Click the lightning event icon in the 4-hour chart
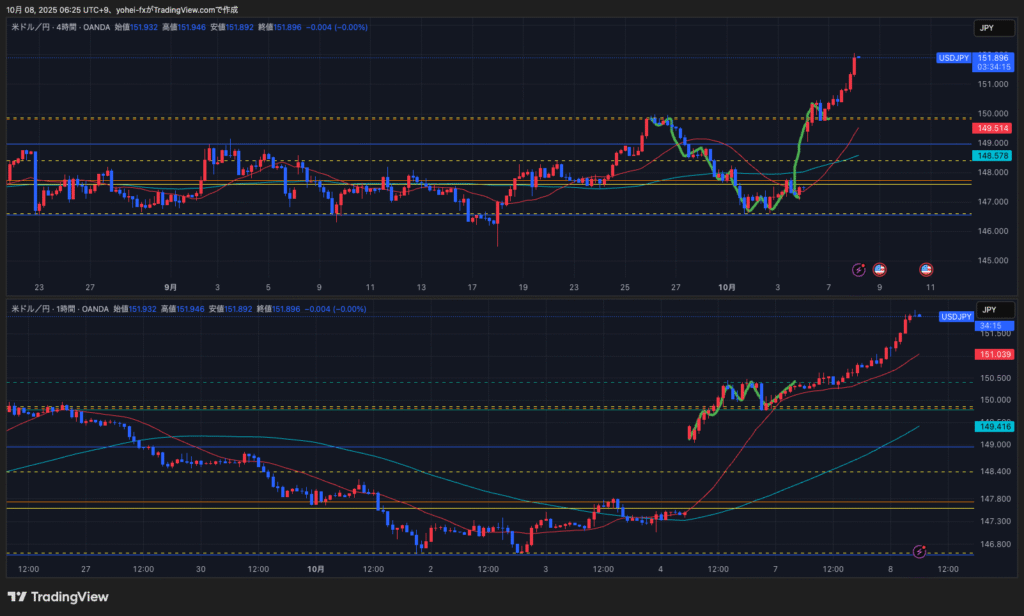Viewport: 1024px width, 616px height. click(x=859, y=269)
